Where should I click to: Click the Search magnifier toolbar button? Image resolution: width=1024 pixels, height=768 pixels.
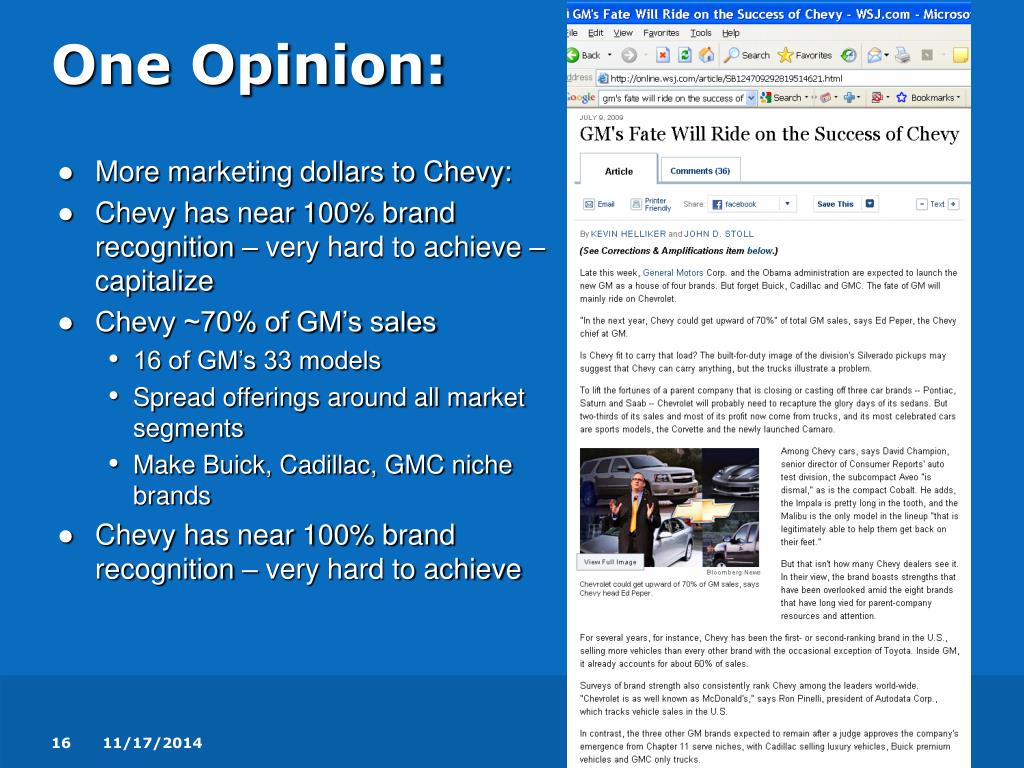pyautogui.click(x=746, y=56)
